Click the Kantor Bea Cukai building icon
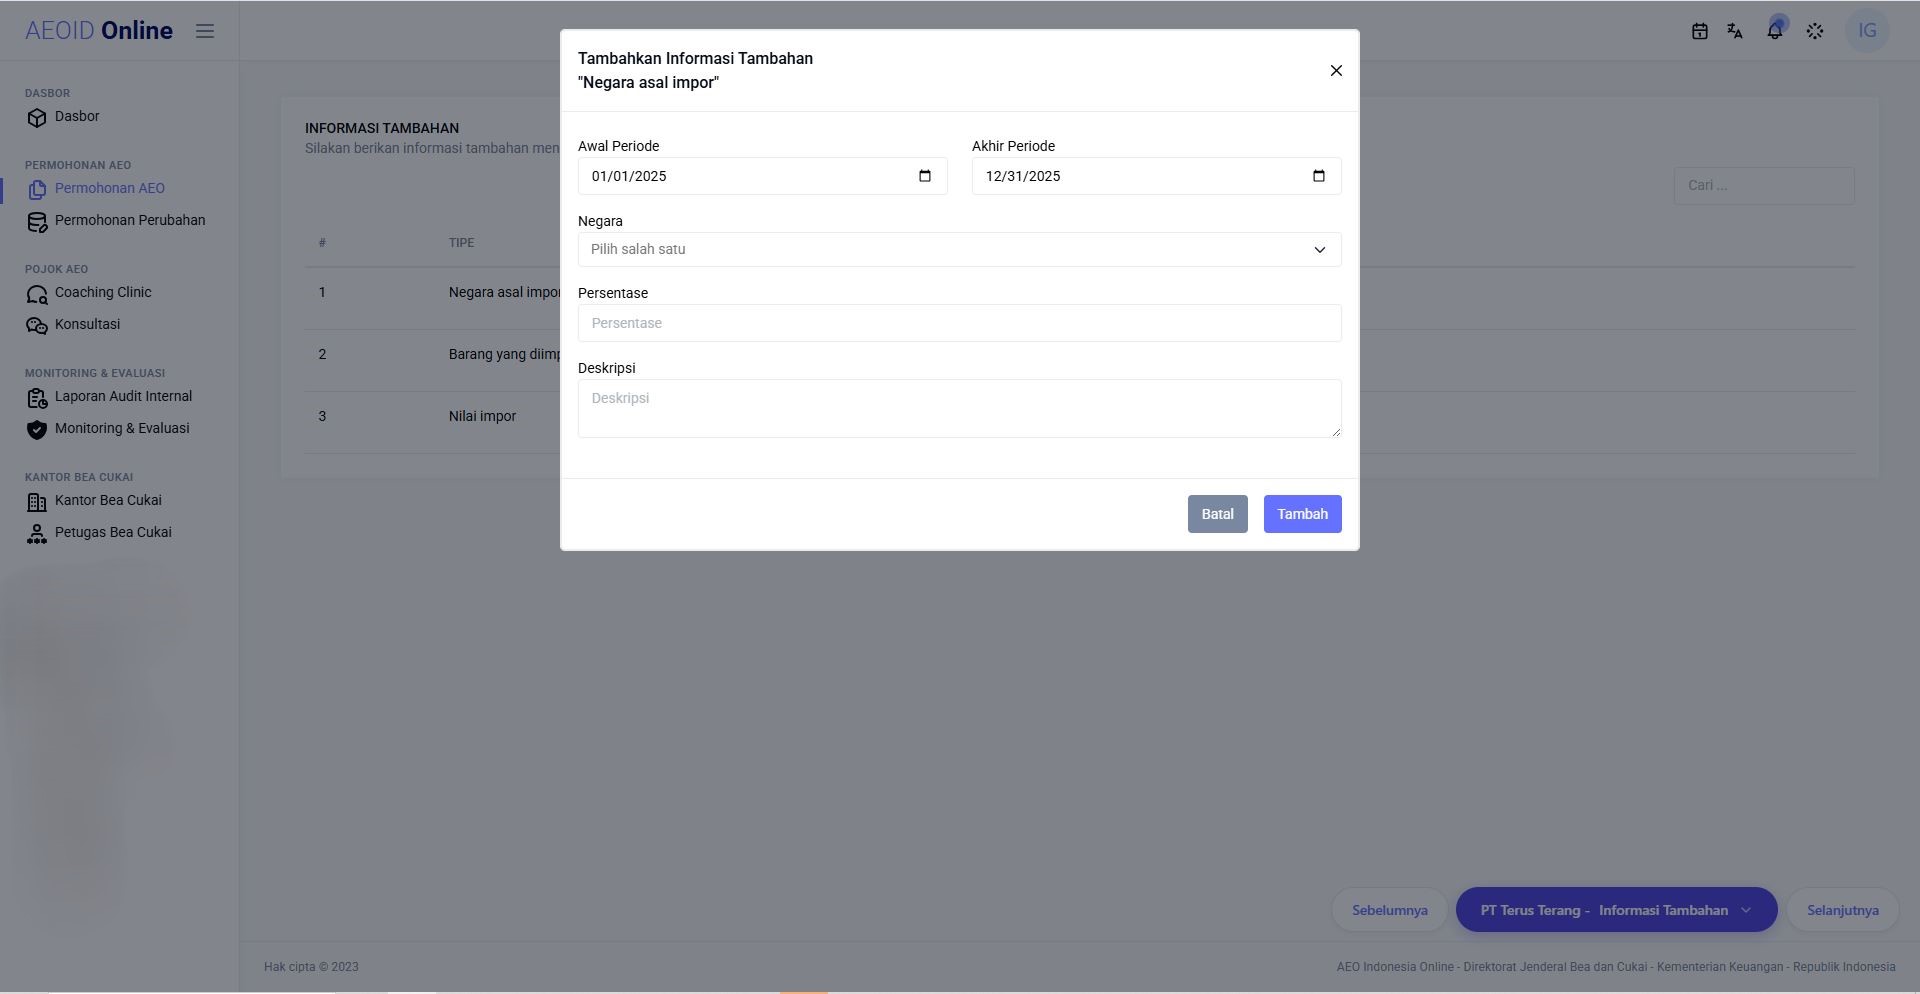The image size is (1920, 994). point(37,502)
